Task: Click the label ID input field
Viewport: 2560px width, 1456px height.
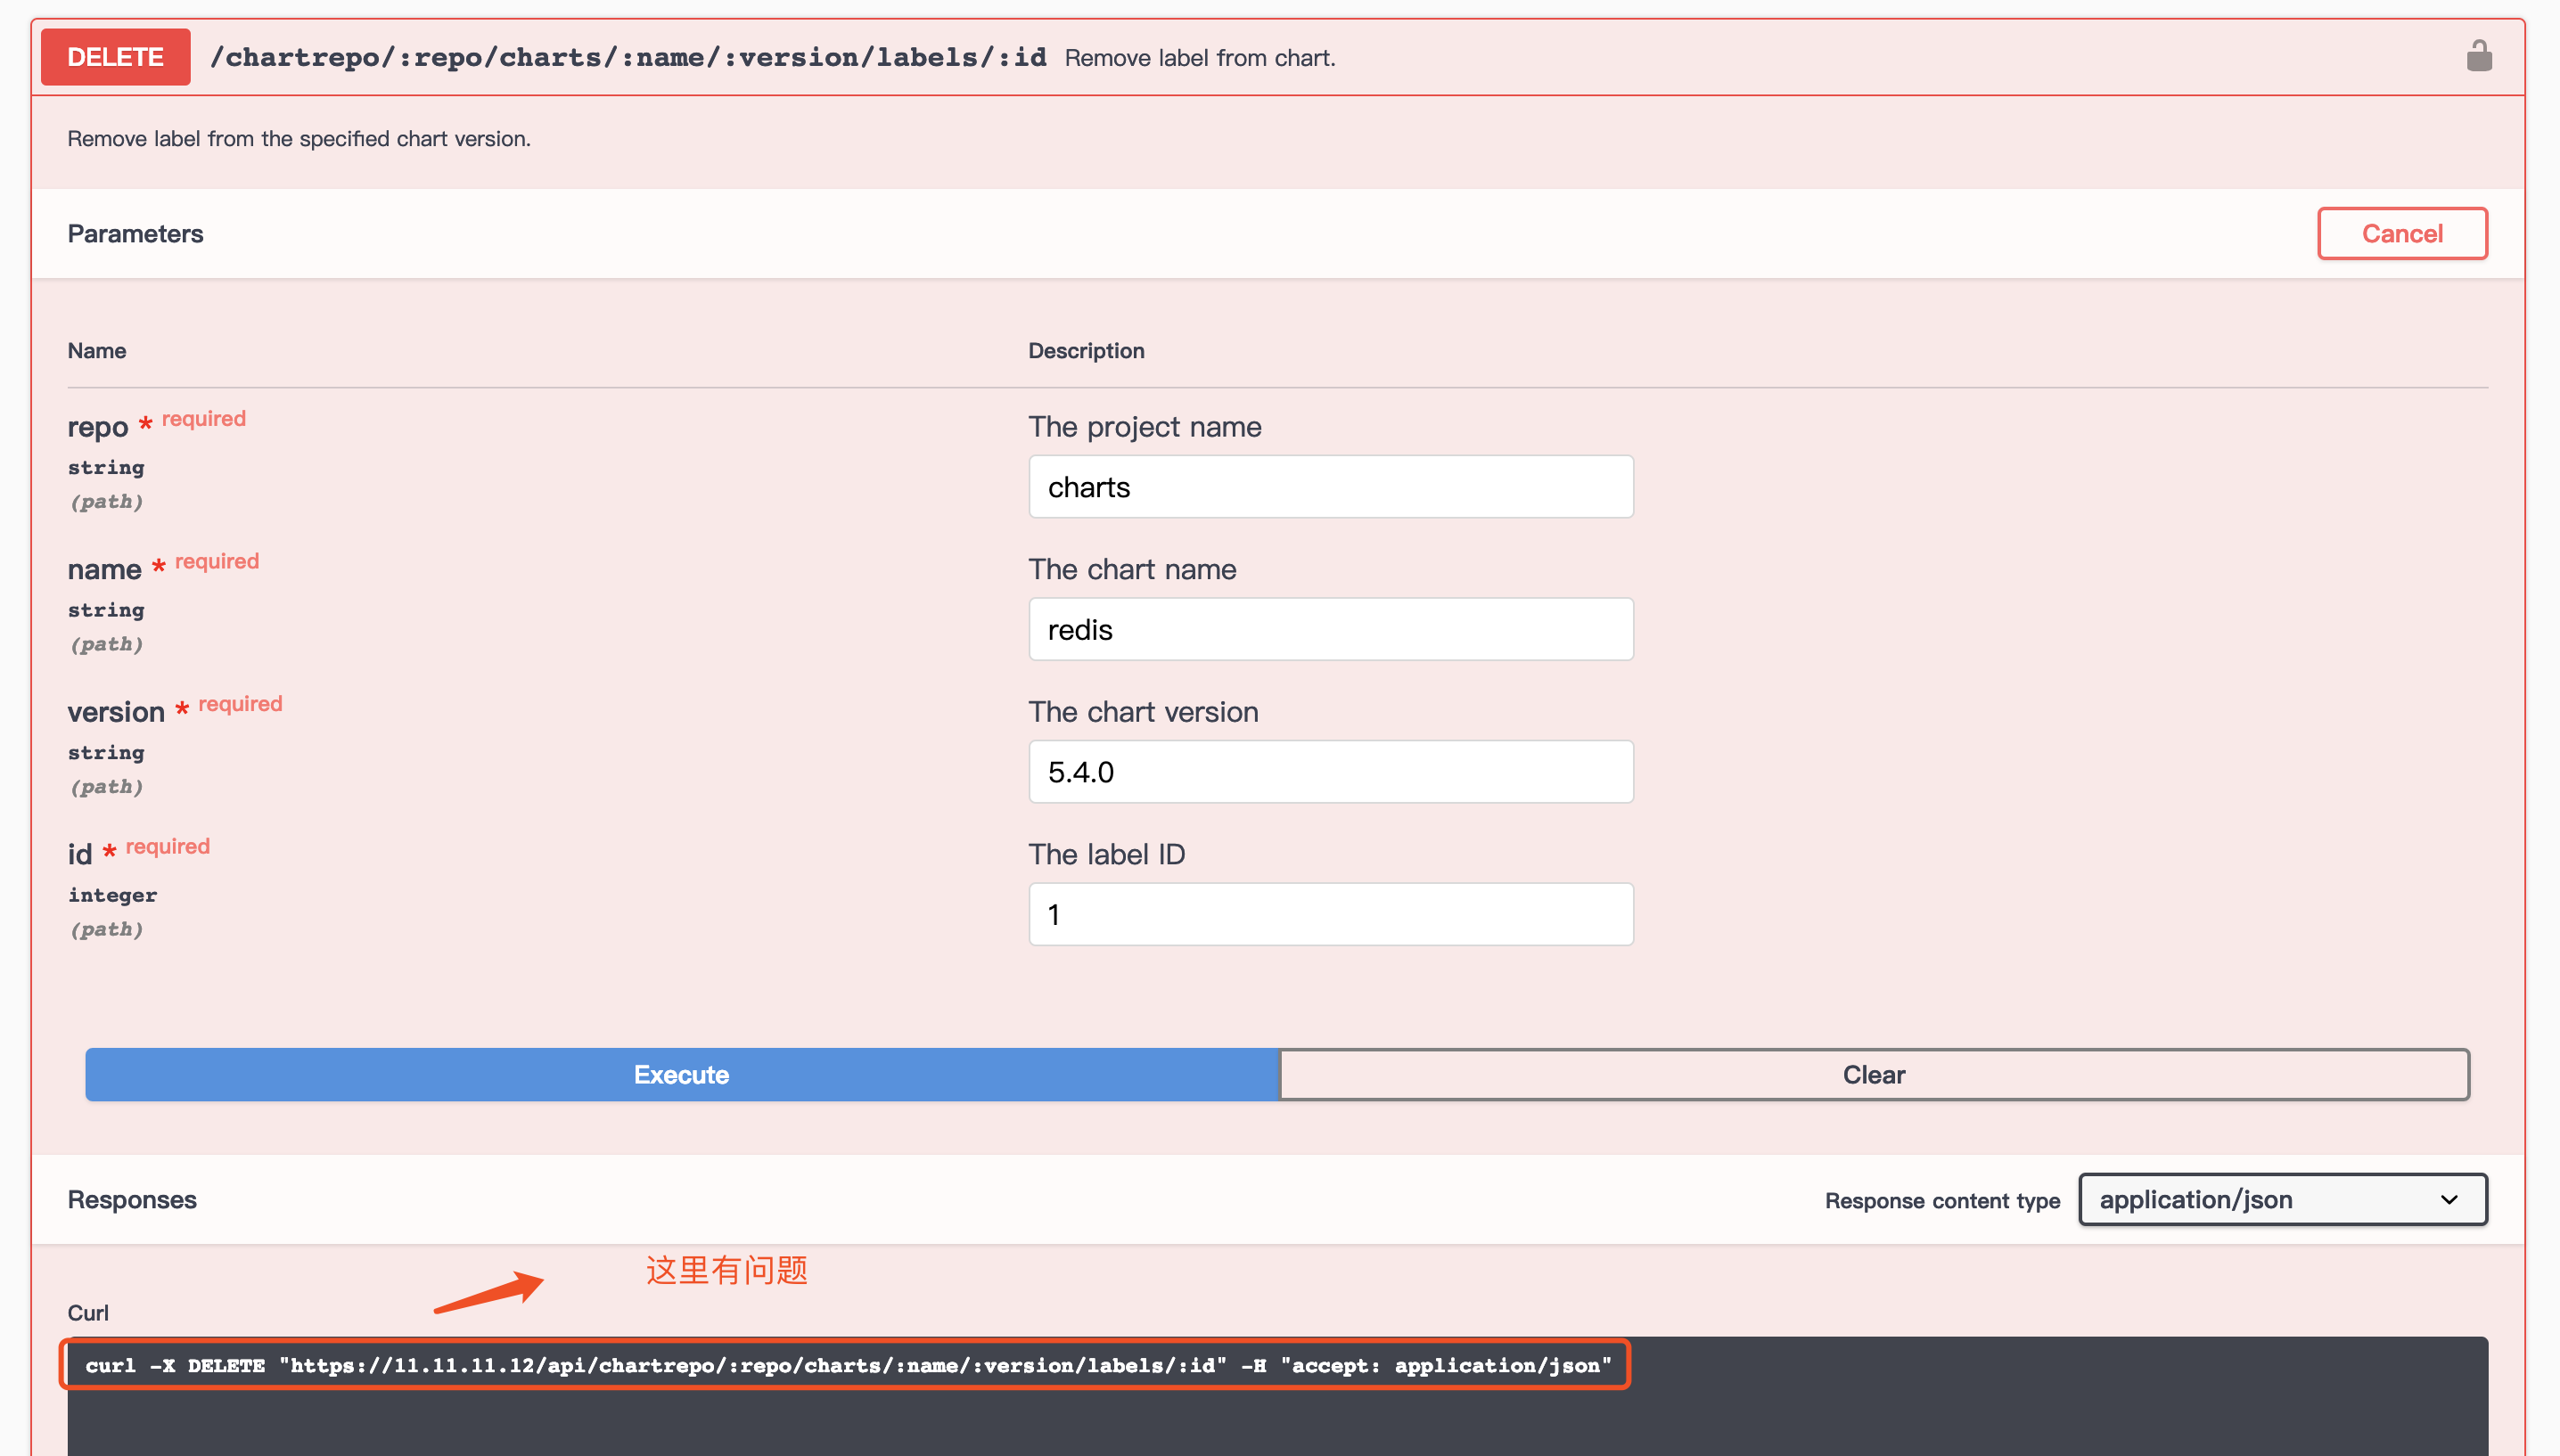Action: pos(1330,914)
